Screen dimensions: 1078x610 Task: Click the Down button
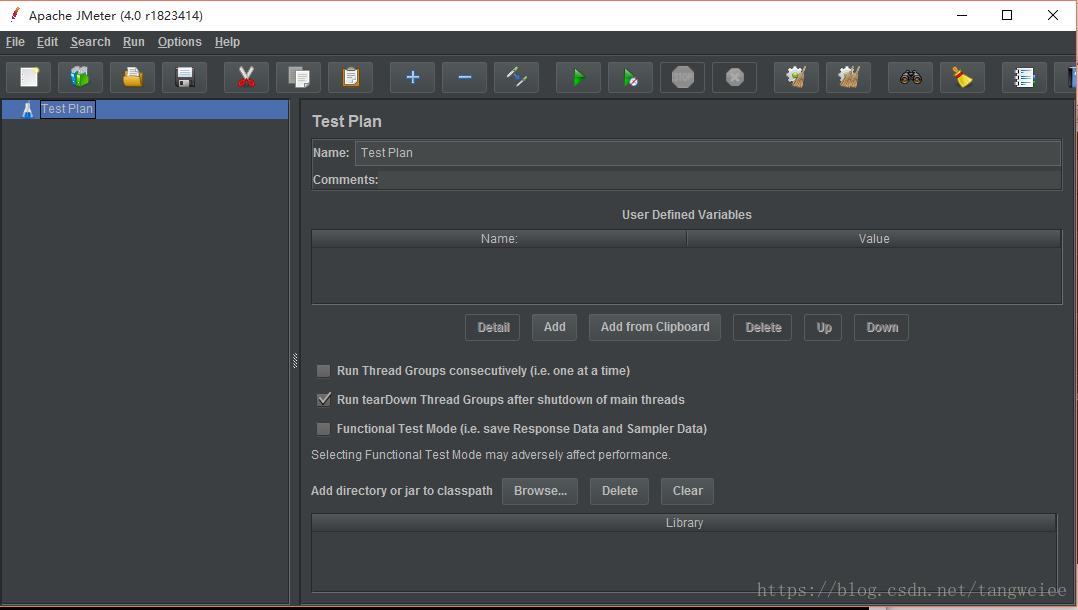coord(881,327)
